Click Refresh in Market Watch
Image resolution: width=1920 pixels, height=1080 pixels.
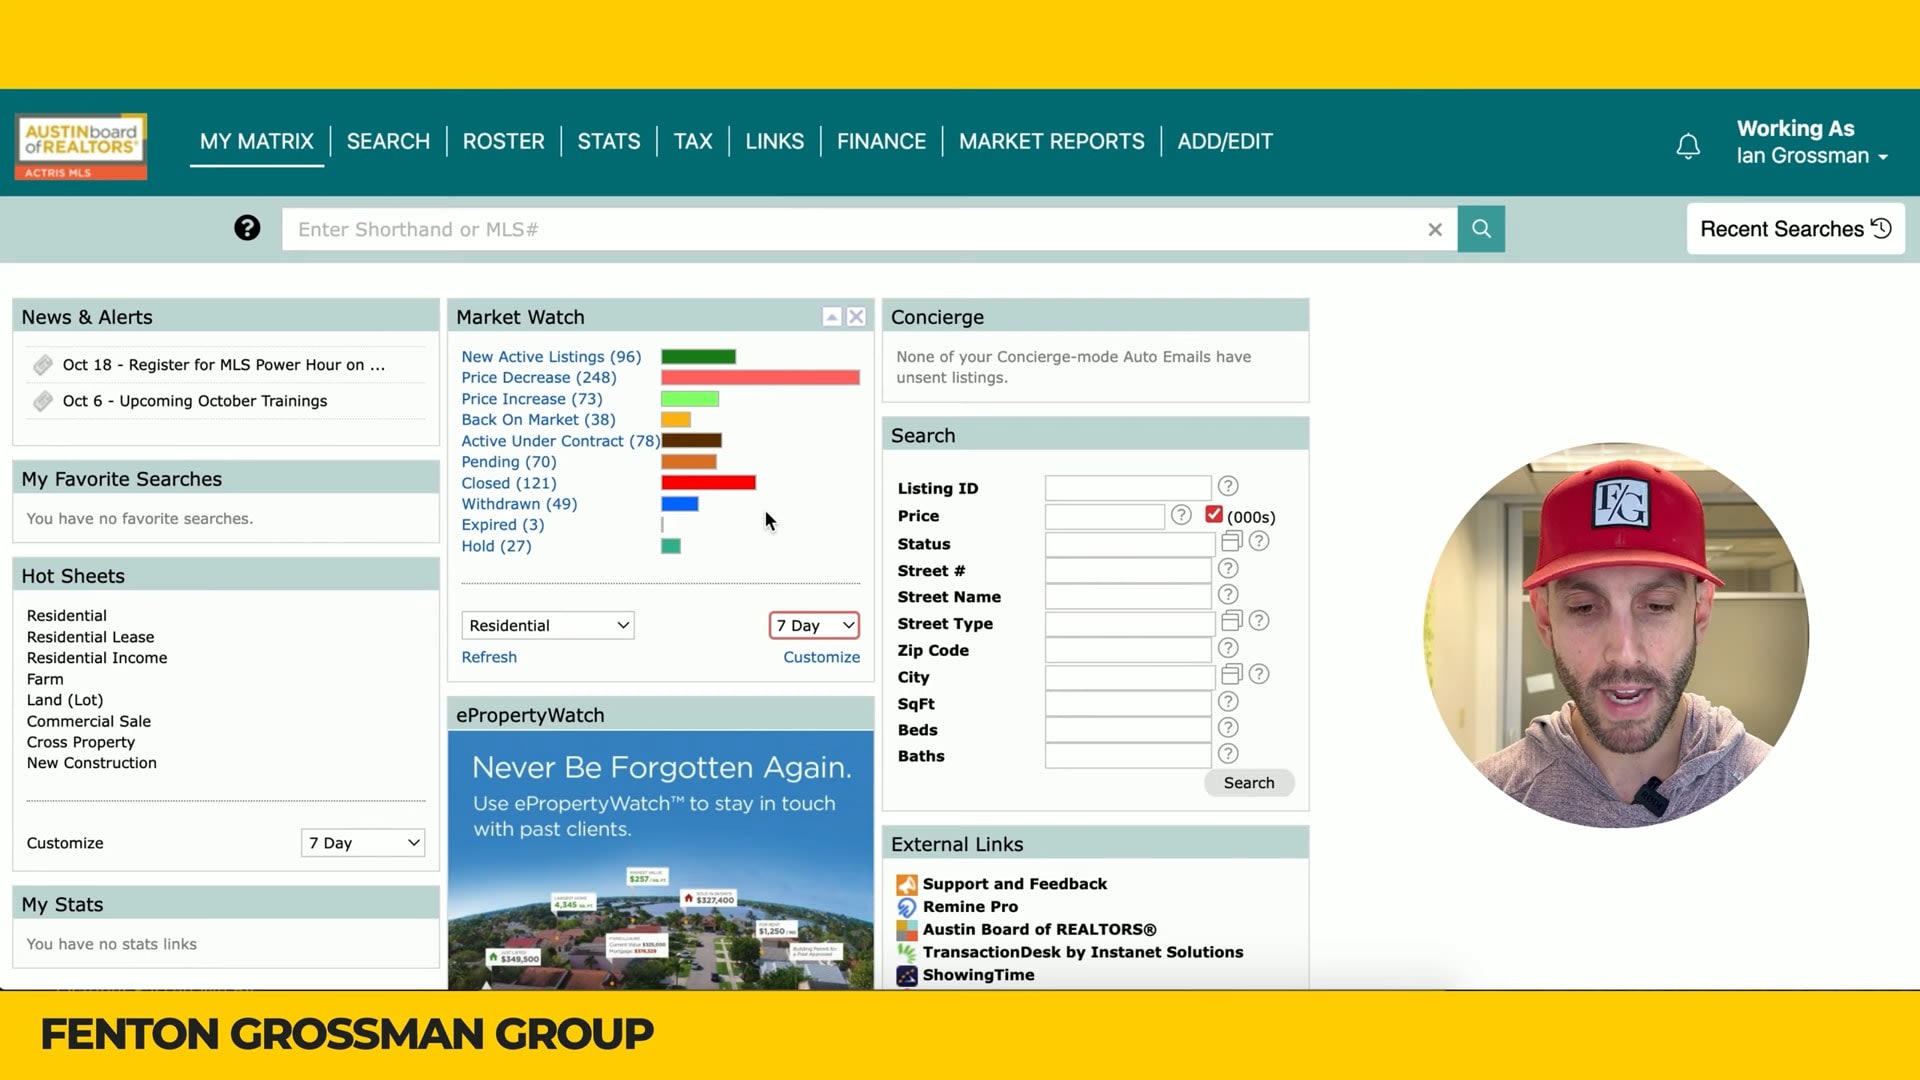point(489,657)
